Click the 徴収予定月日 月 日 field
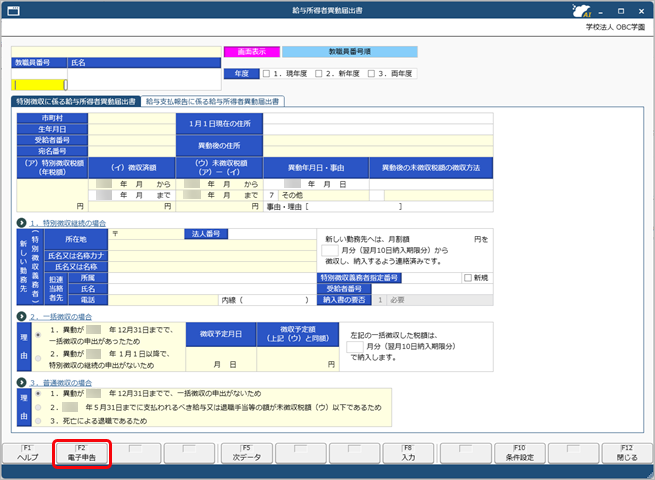This screenshot has width=655, height=480. pyautogui.click(x=221, y=359)
